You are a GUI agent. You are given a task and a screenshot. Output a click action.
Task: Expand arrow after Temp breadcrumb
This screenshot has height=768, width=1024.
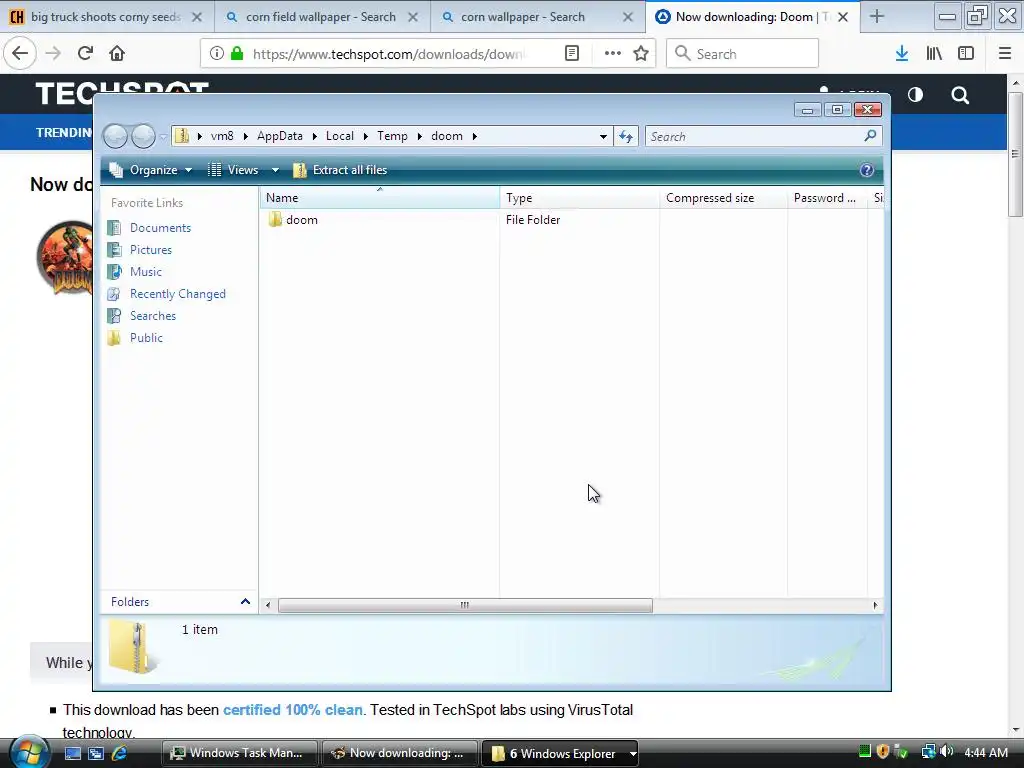pos(419,136)
